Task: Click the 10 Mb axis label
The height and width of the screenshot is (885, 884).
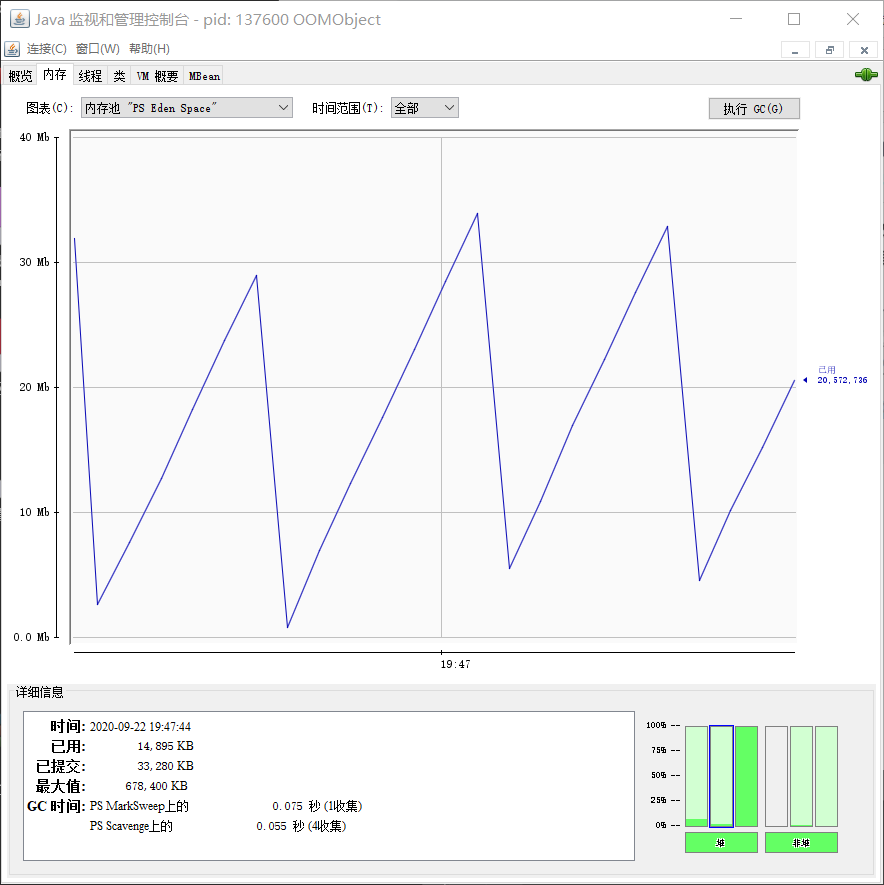Action: pyautogui.click(x=34, y=512)
